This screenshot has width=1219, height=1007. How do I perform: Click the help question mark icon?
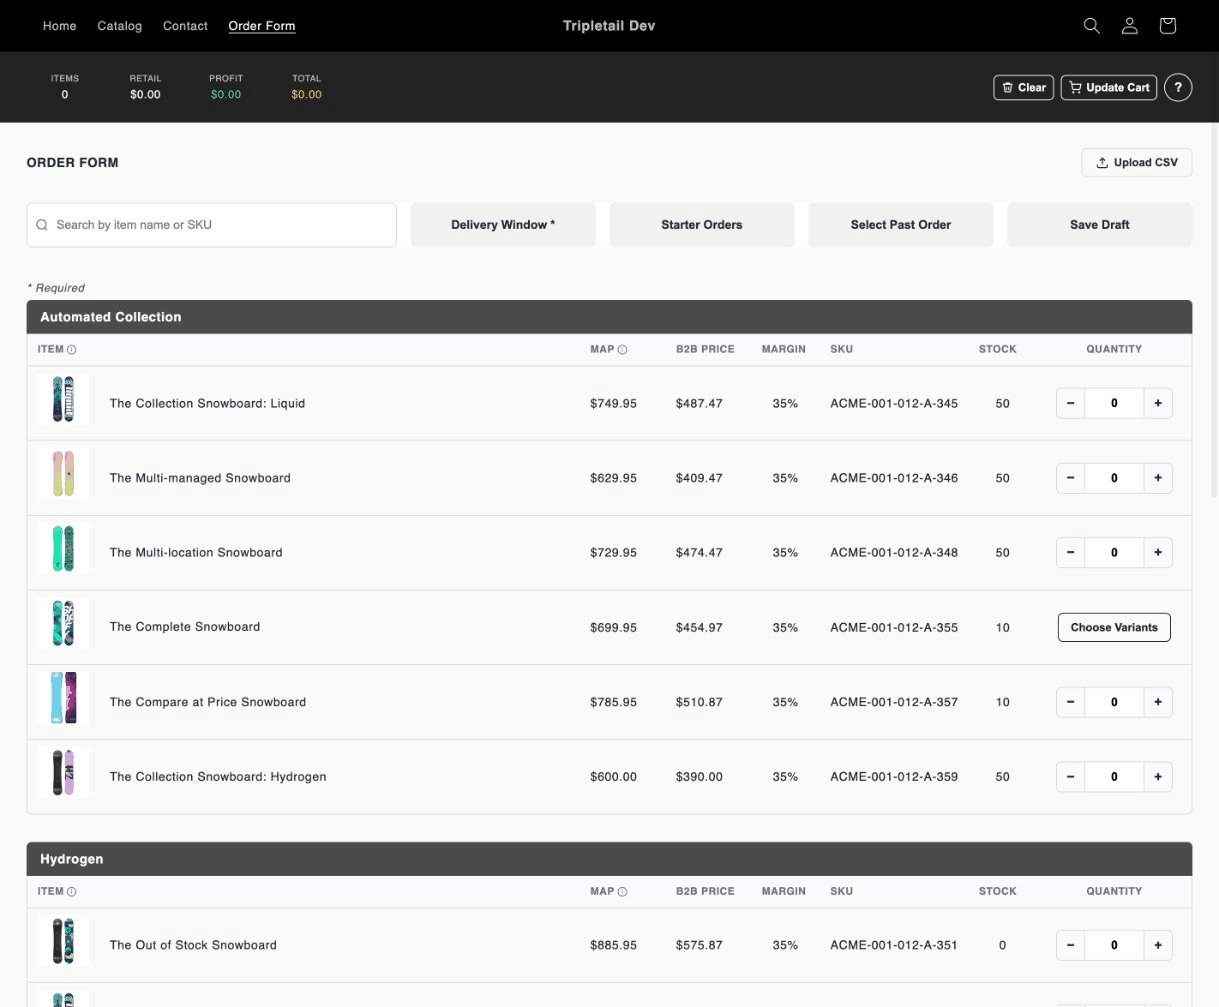coord(1178,87)
